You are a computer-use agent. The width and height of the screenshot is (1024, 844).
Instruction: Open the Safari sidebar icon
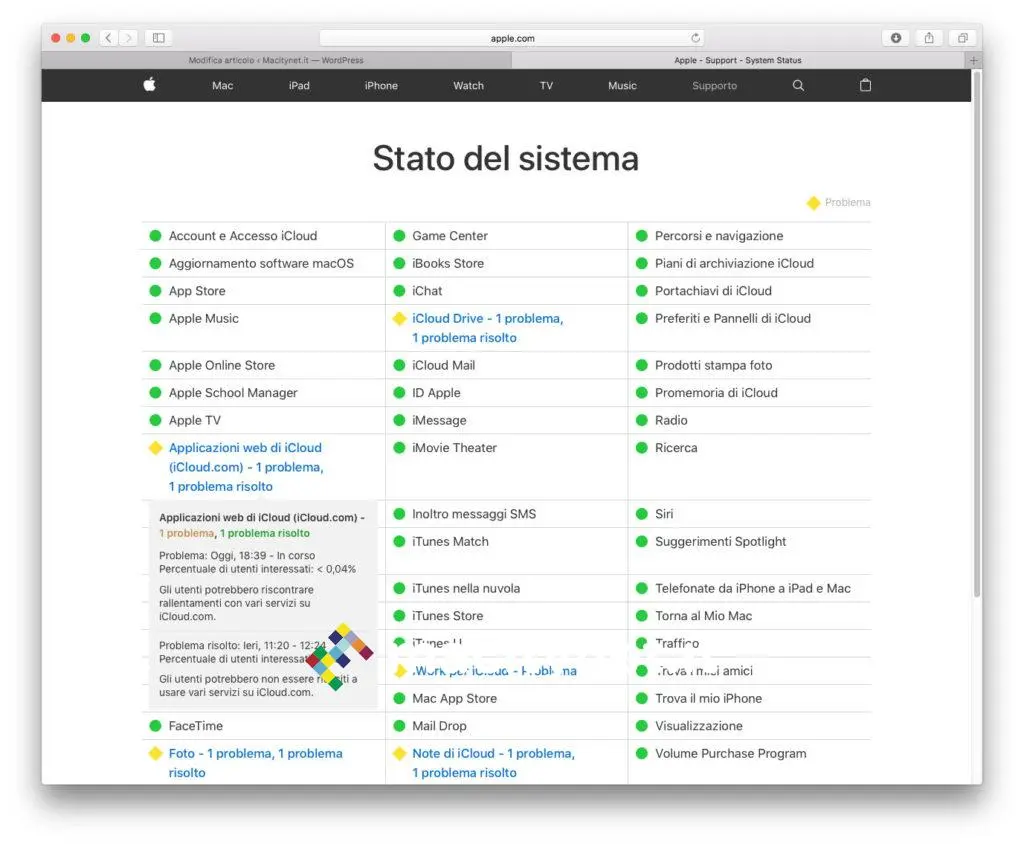point(158,37)
